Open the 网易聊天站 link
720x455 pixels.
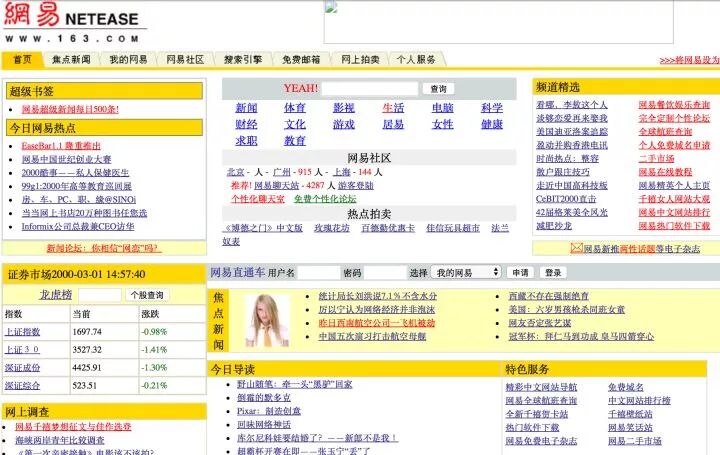[276, 185]
